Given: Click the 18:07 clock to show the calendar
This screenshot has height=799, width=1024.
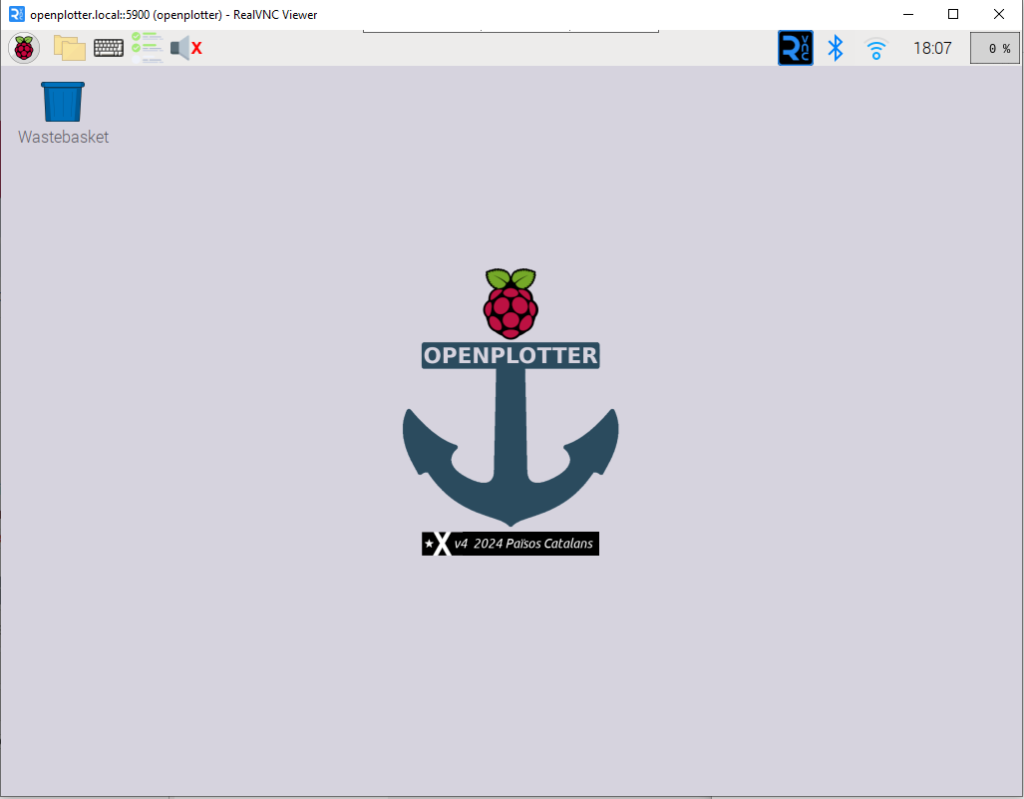Looking at the screenshot, I should [x=932, y=47].
